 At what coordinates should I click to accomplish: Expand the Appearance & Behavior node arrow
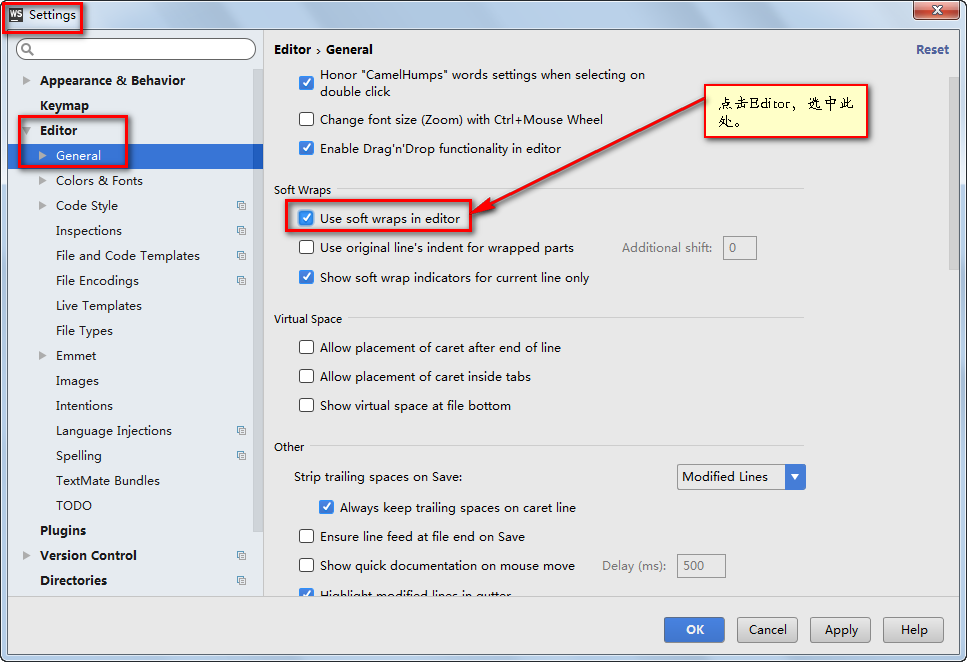pyautogui.click(x=27, y=80)
